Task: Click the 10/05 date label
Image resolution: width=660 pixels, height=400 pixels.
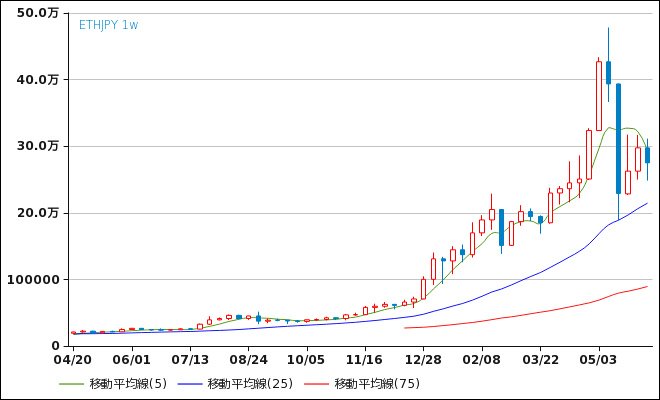Action: click(x=307, y=360)
